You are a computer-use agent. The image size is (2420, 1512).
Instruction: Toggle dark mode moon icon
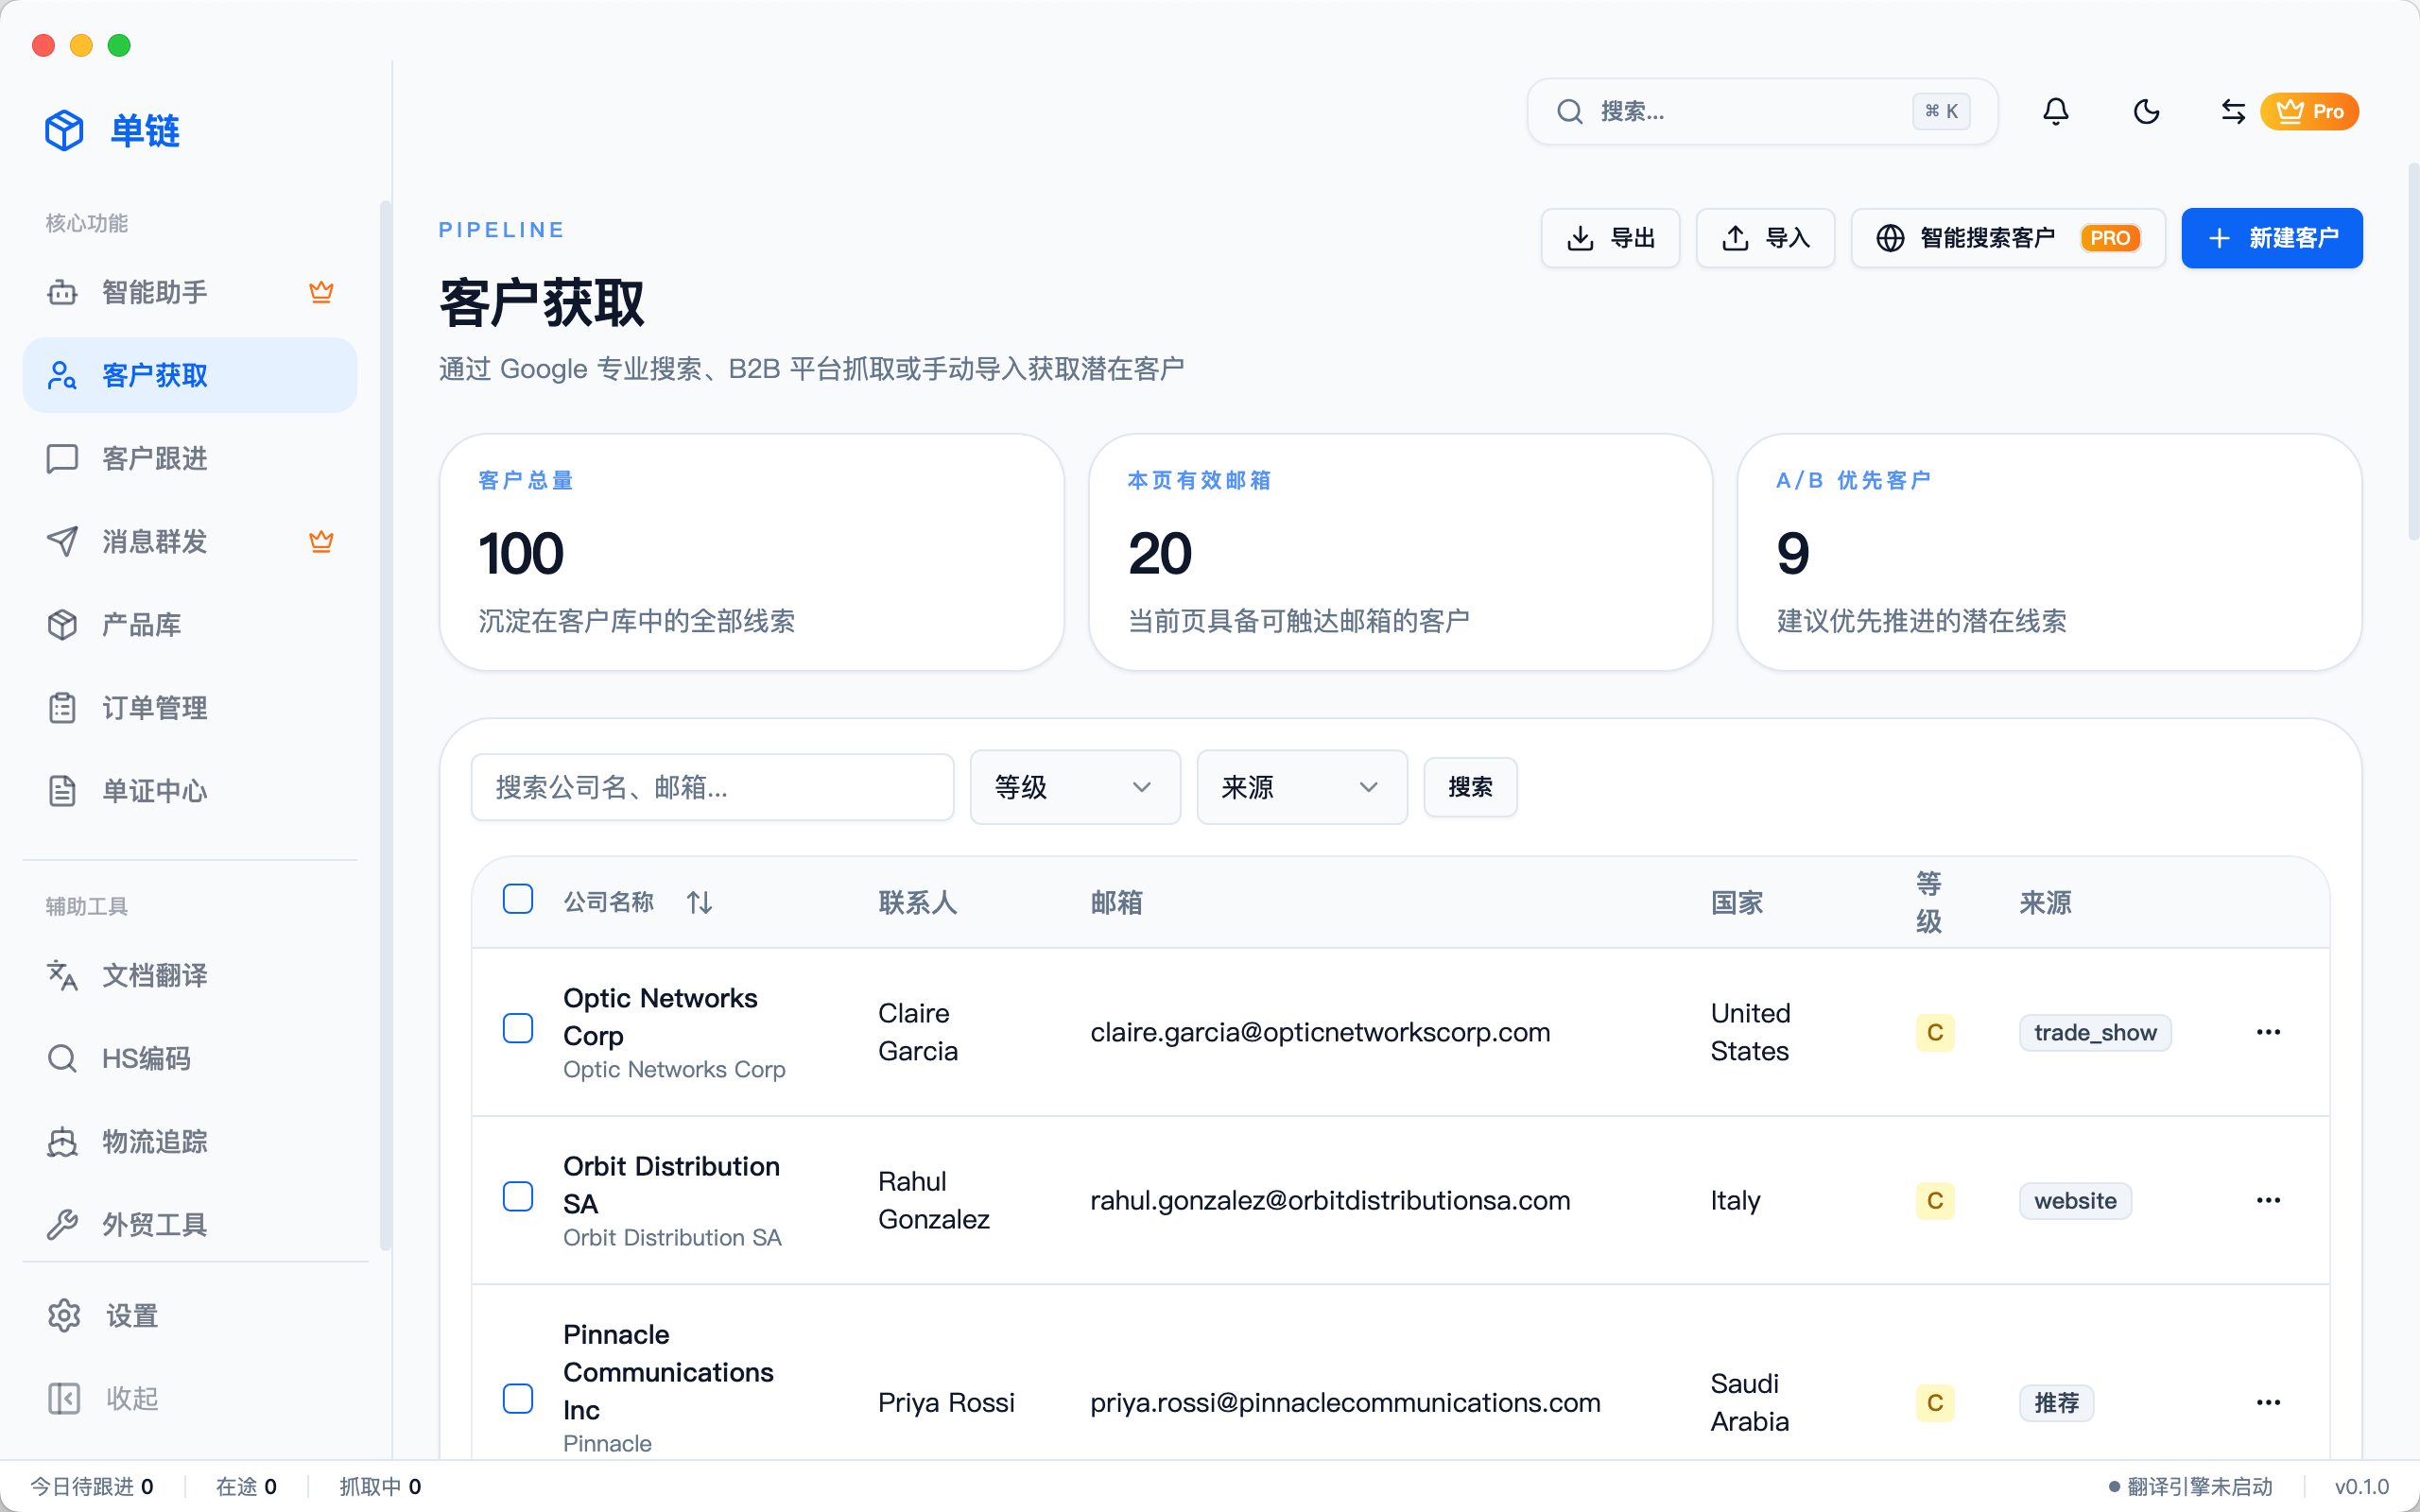click(2146, 111)
